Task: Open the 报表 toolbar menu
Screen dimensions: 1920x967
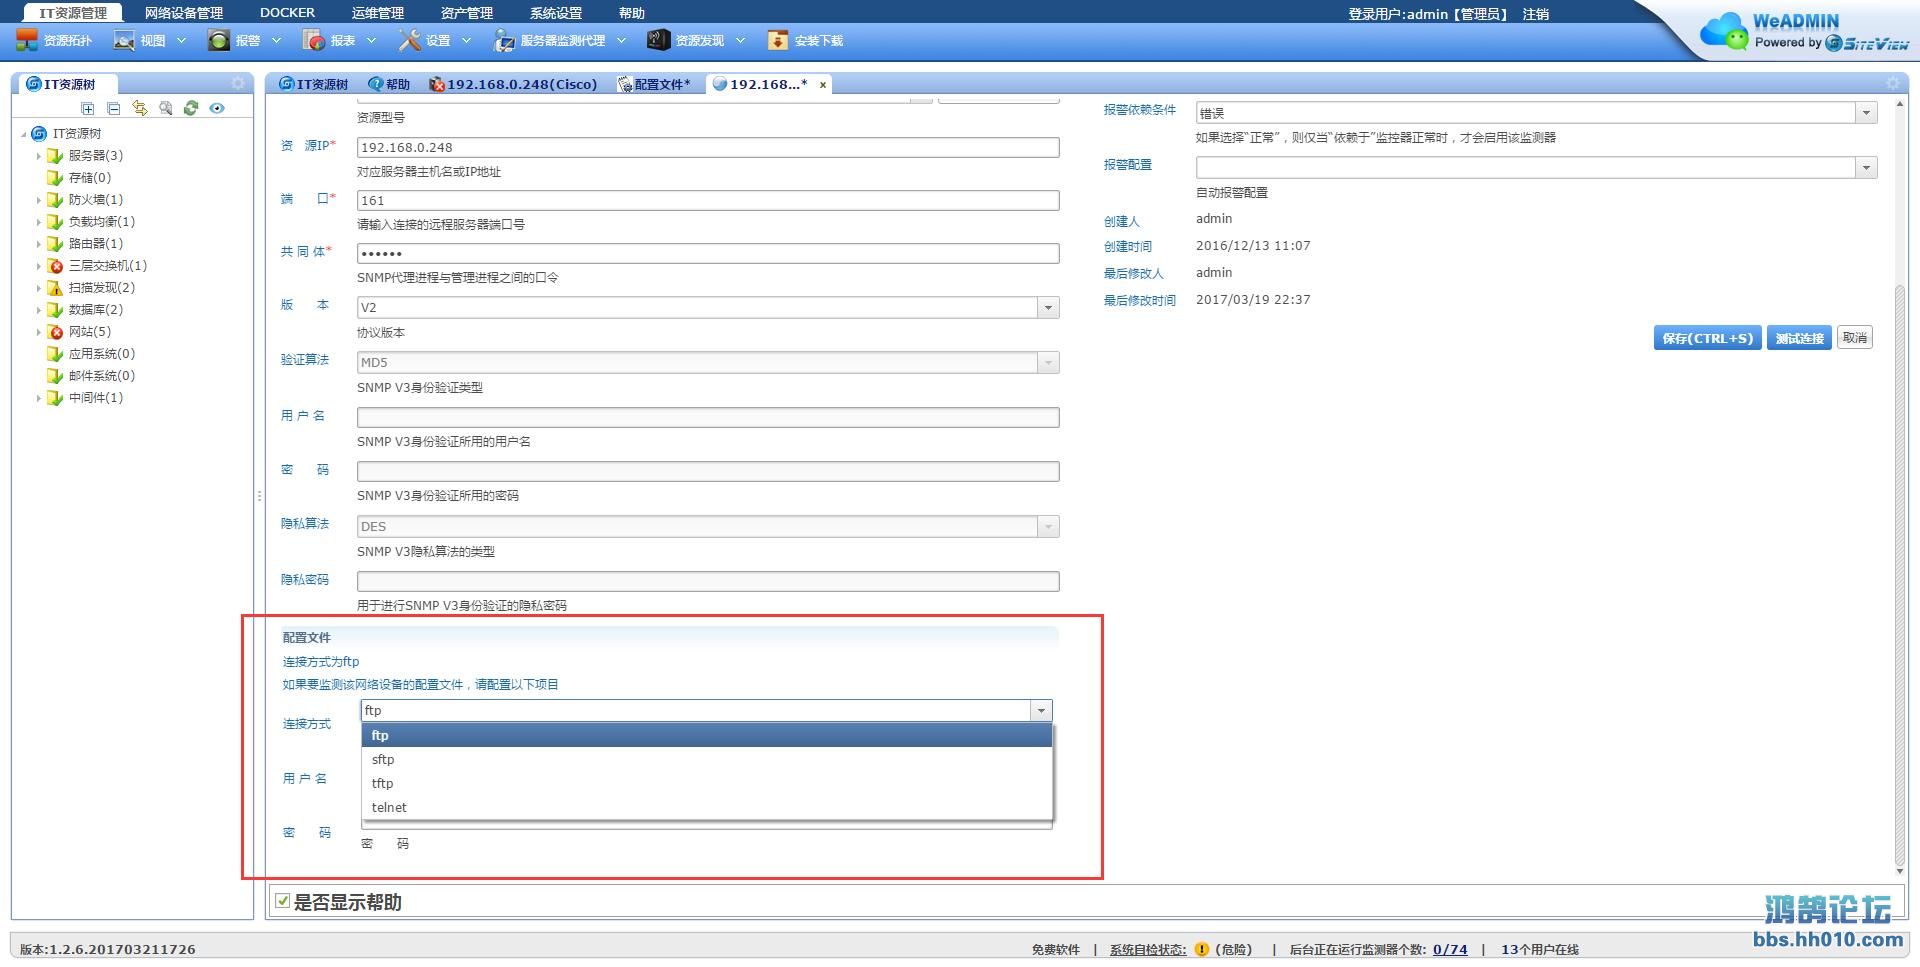Action: click(340, 41)
